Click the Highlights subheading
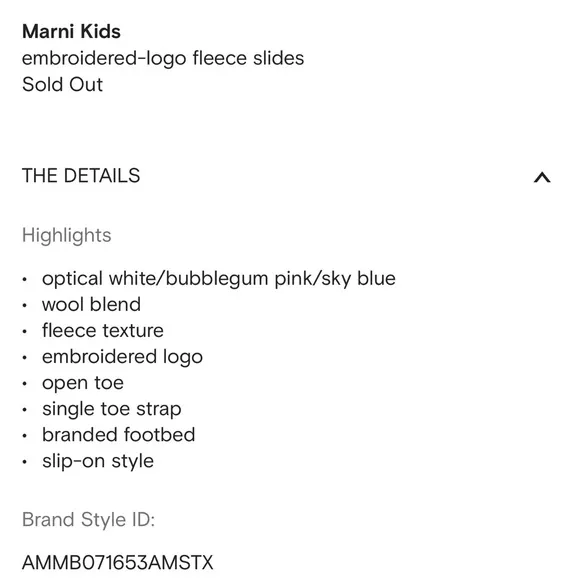 (67, 236)
